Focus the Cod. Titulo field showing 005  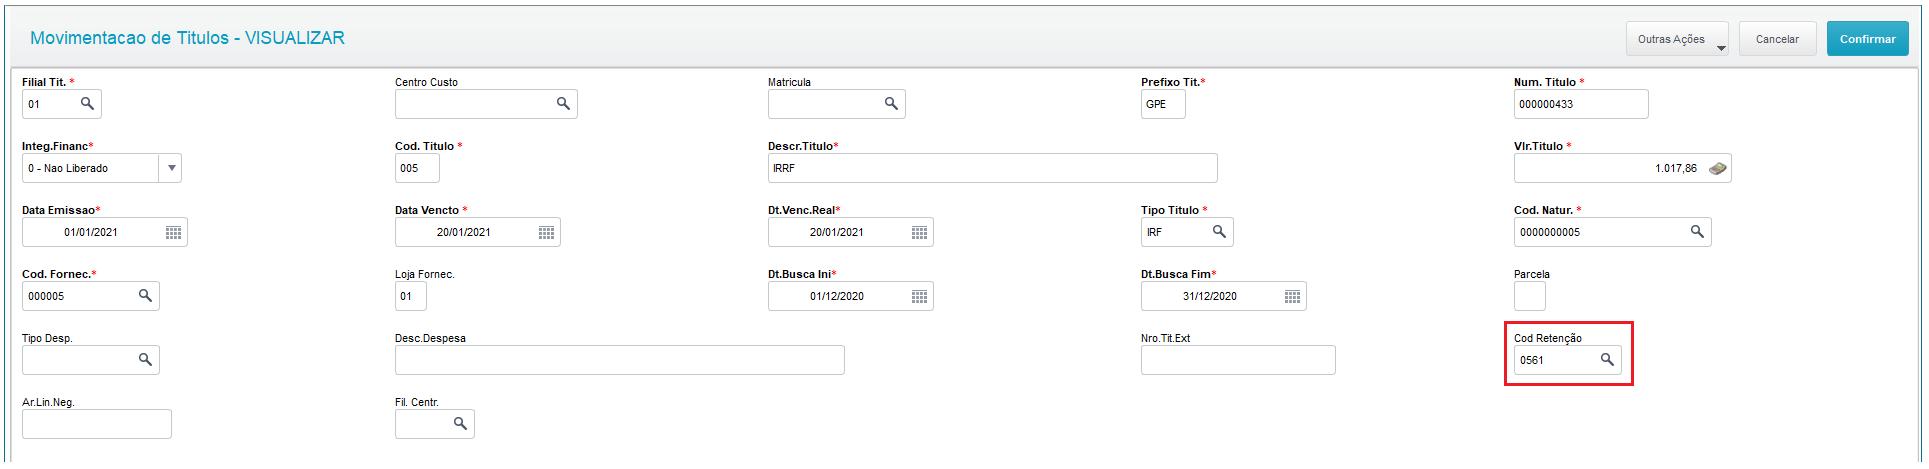[x=417, y=168]
